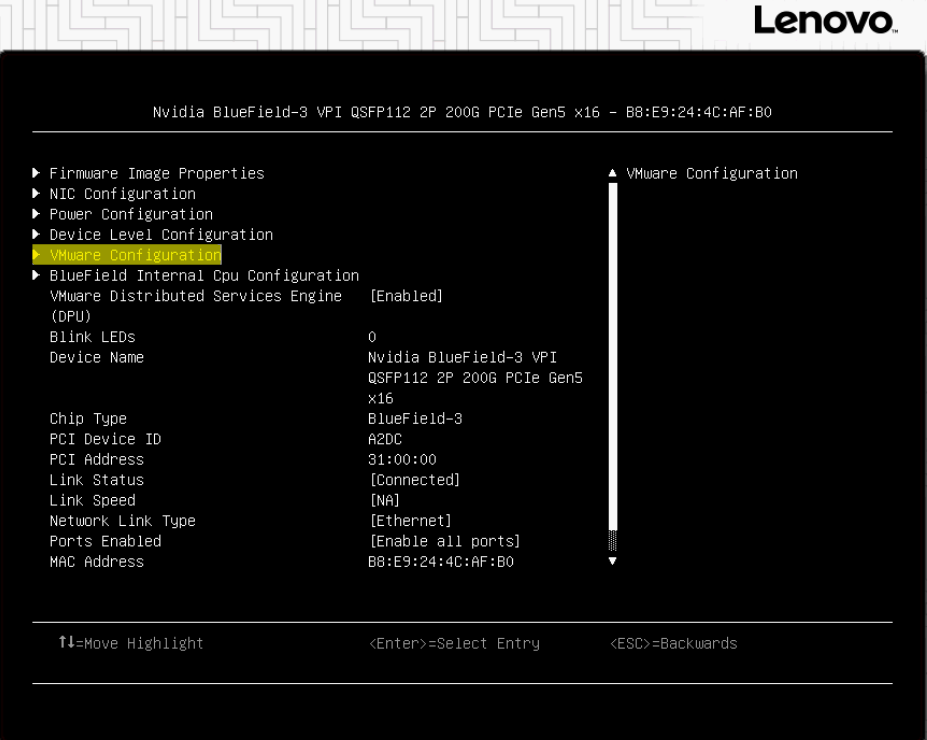Click arrow beside NIC Configuration
The height and width of the screenshot is (740, 927).
coord(36,193)
